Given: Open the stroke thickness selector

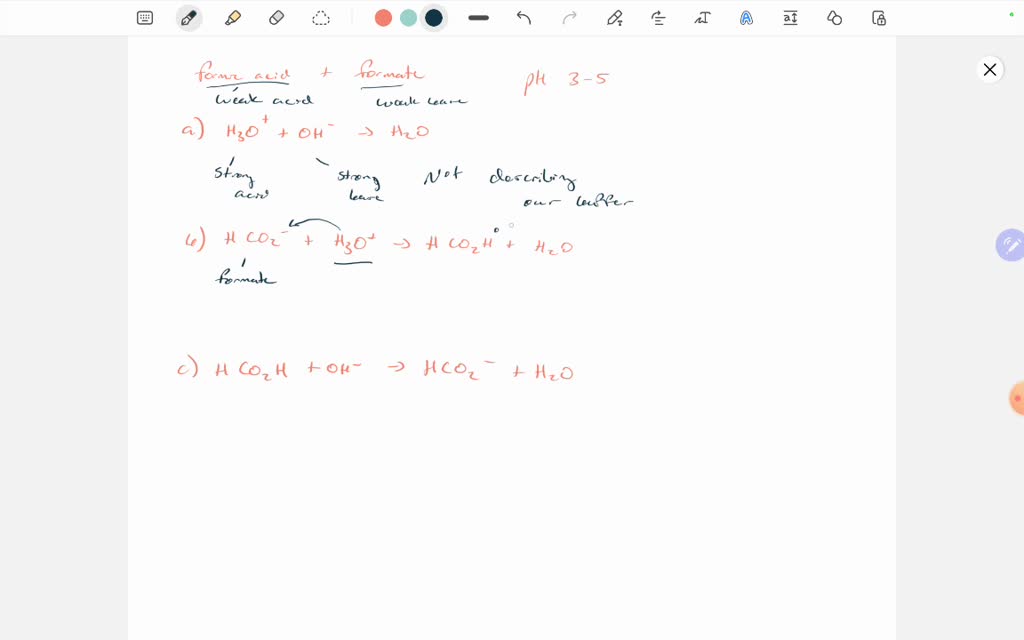Looking at the screenshot, I should (x=478, y=17).
